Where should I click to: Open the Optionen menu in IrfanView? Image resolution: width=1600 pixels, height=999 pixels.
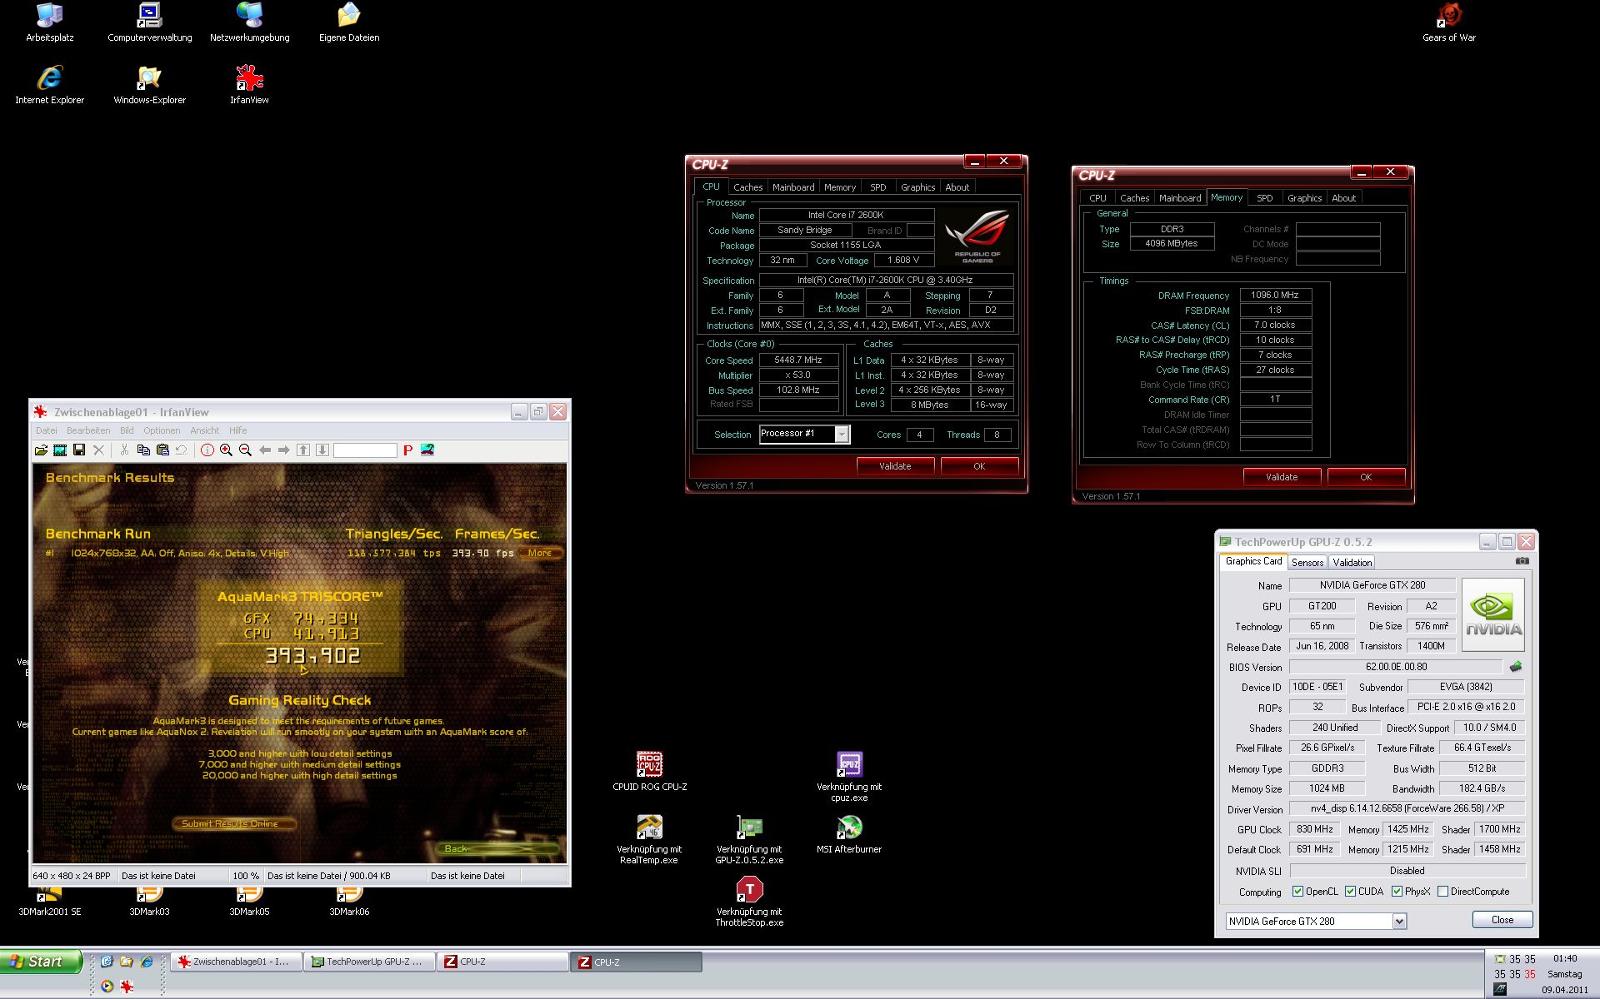162,431
